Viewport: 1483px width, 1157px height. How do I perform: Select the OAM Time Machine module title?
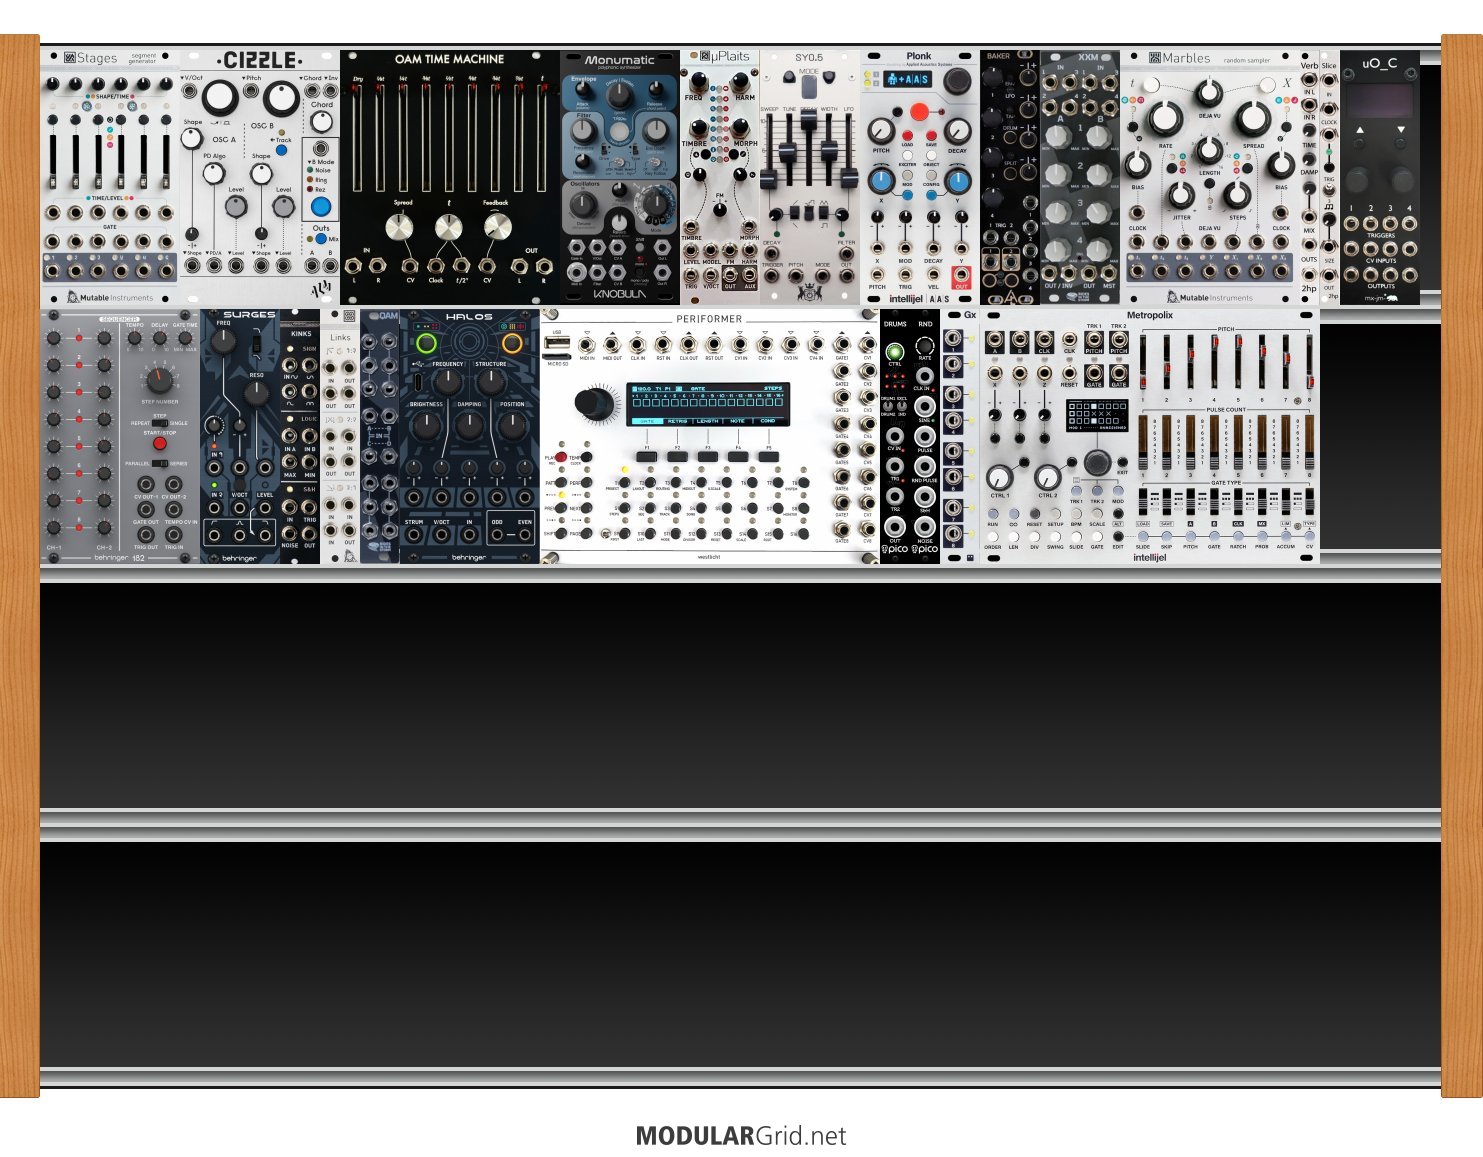click(449, 59)
